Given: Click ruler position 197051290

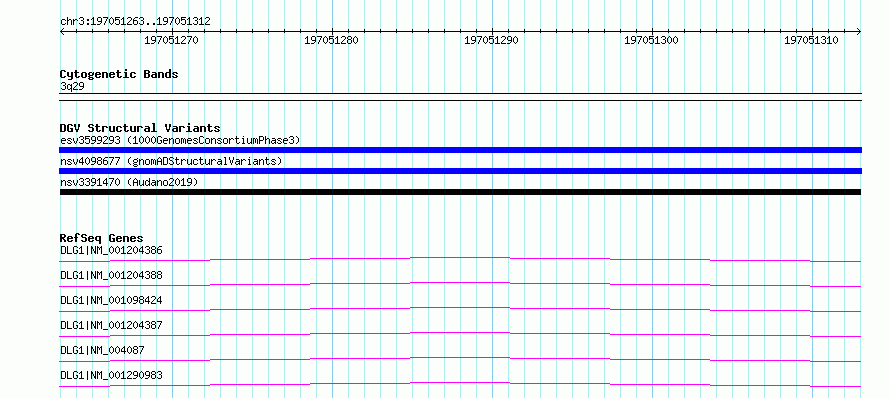Looking at the screenshot, I should tap(492, 40).
